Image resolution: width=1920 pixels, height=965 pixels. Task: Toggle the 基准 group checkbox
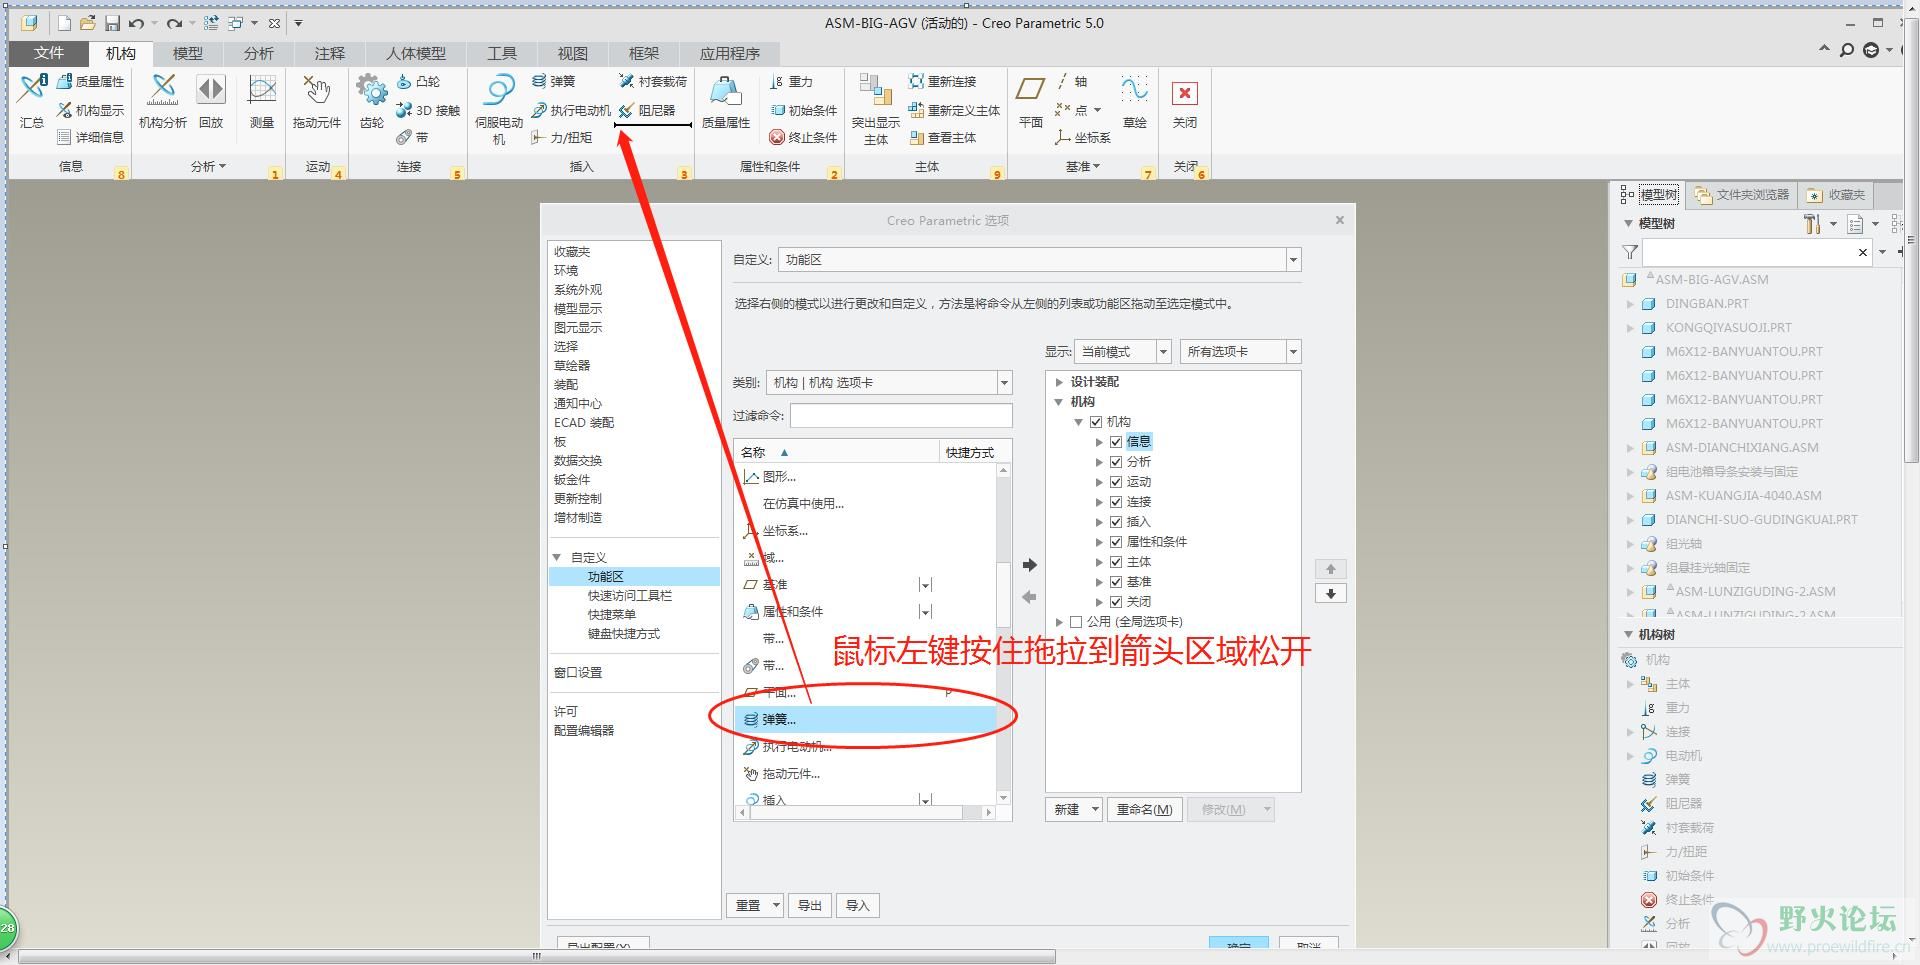(1116, 582)
